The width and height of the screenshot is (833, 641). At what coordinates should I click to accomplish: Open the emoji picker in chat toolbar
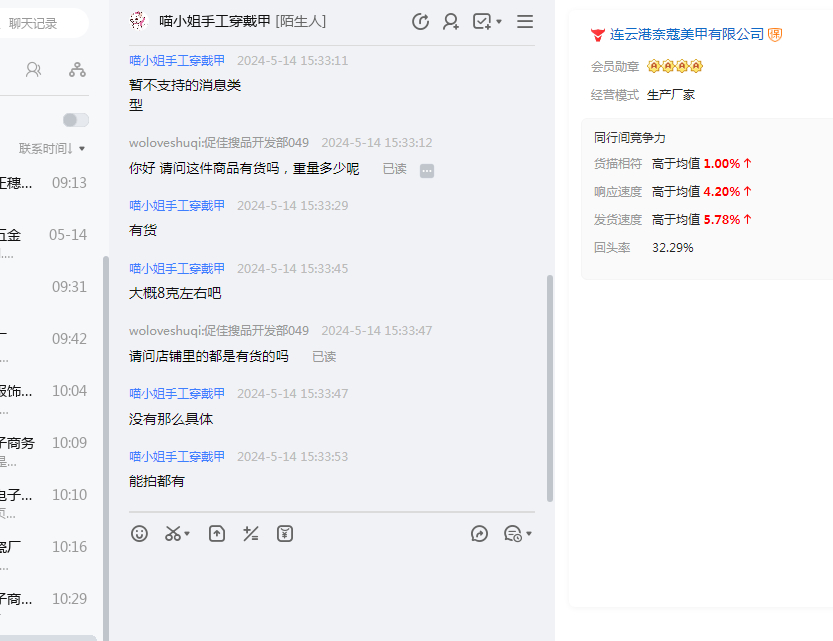click(140, 534)
